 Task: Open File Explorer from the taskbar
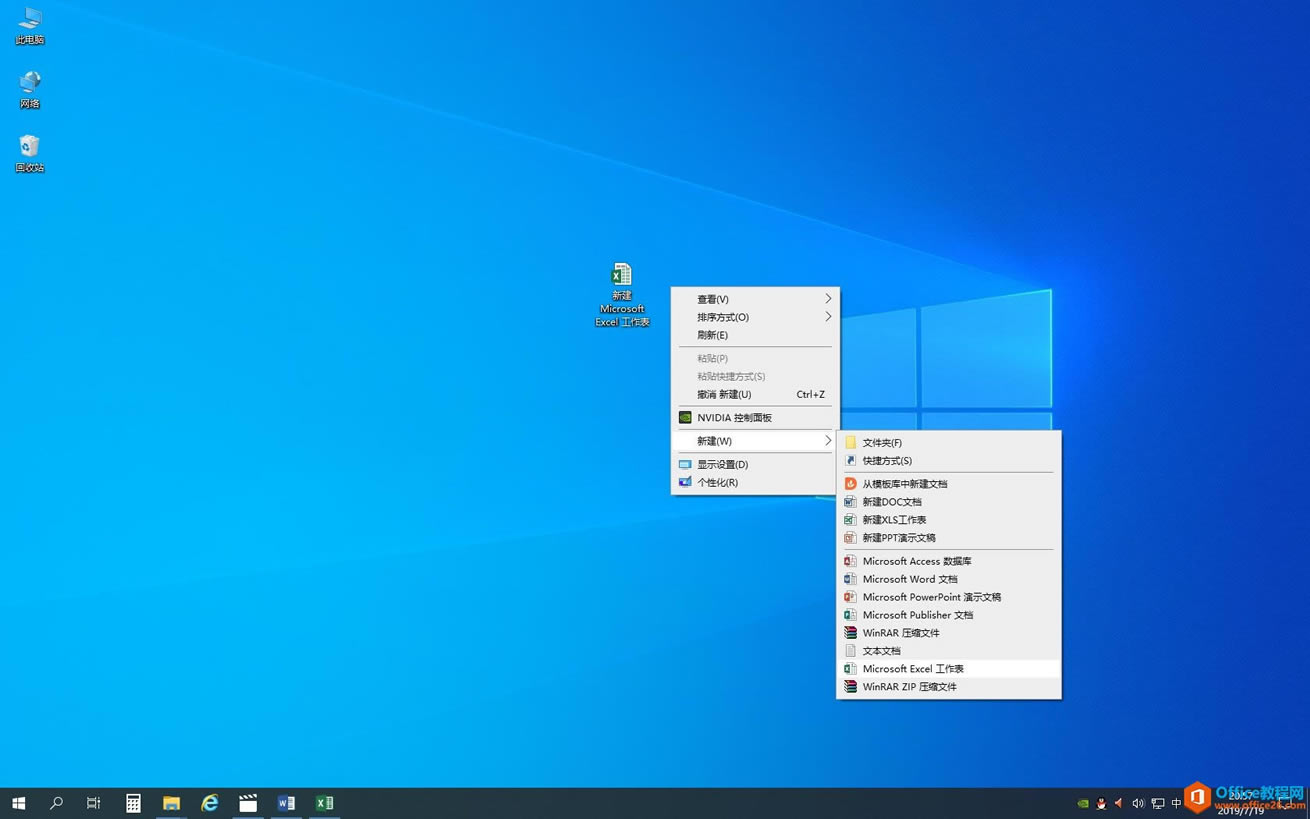(171, 802)
